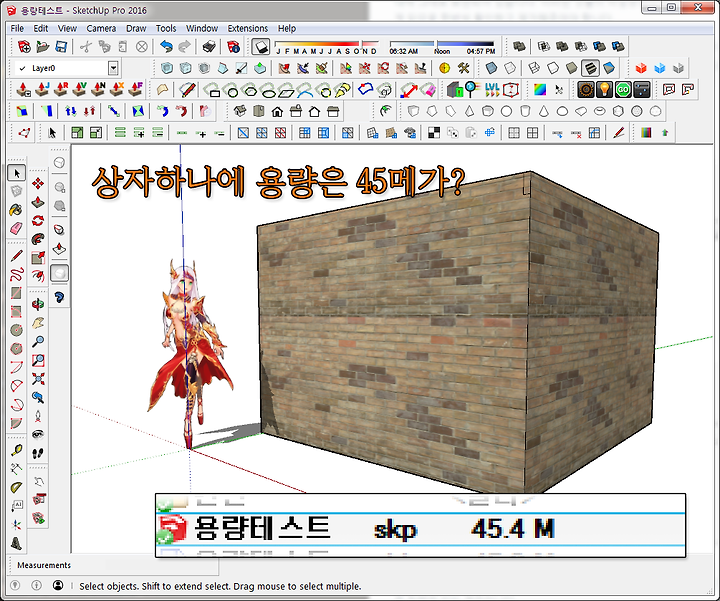This screenshot has width=720, height=601.
Task: Click the Make Component icon
Action: click(16, 191)
